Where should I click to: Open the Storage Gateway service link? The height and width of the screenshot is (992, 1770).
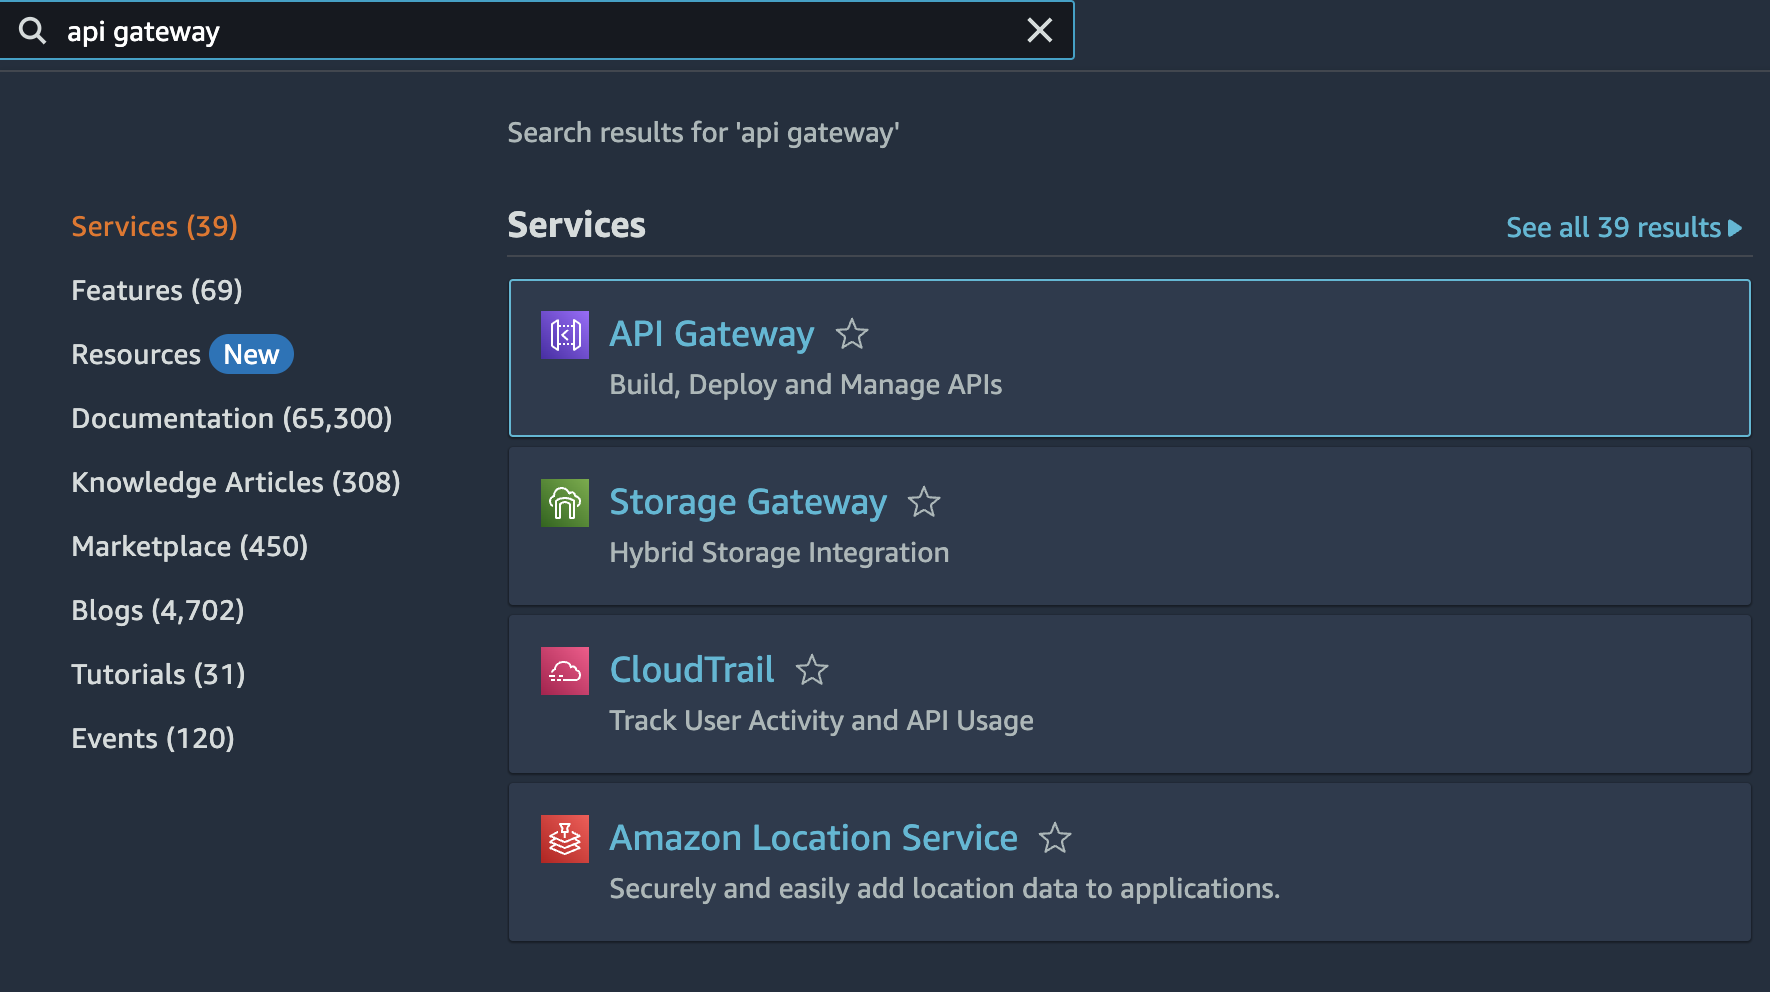point(748,502)
